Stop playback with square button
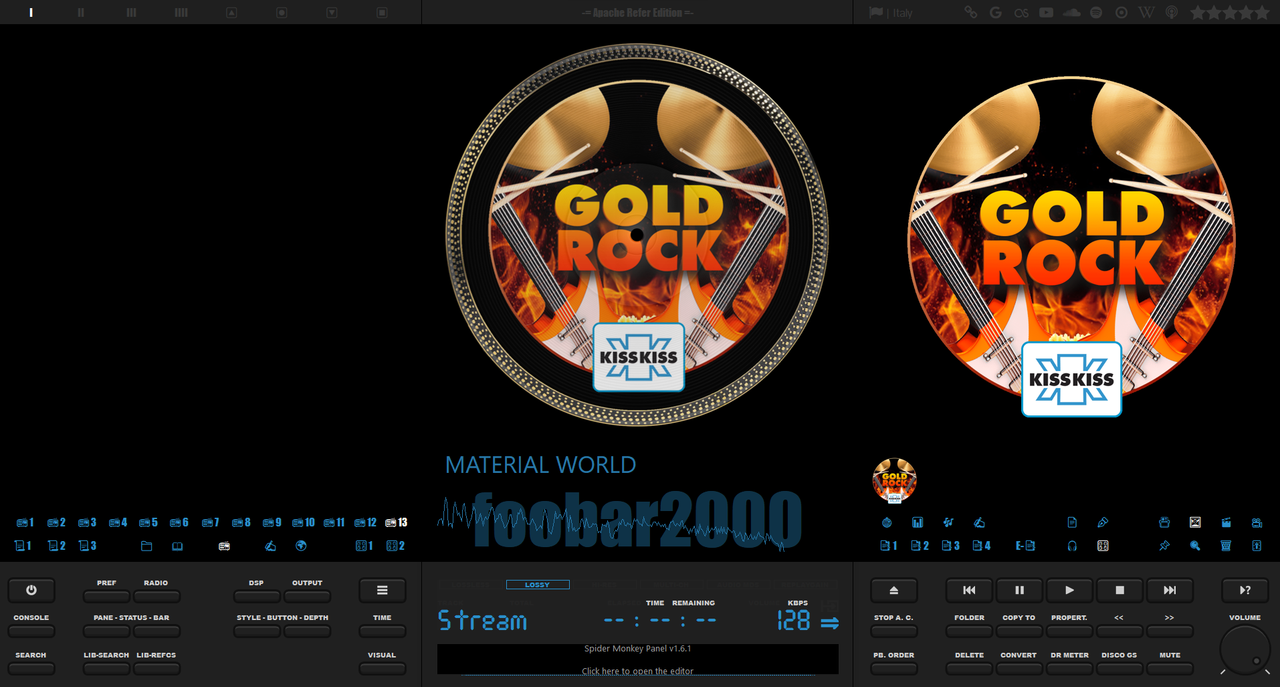 (1120, 590)
